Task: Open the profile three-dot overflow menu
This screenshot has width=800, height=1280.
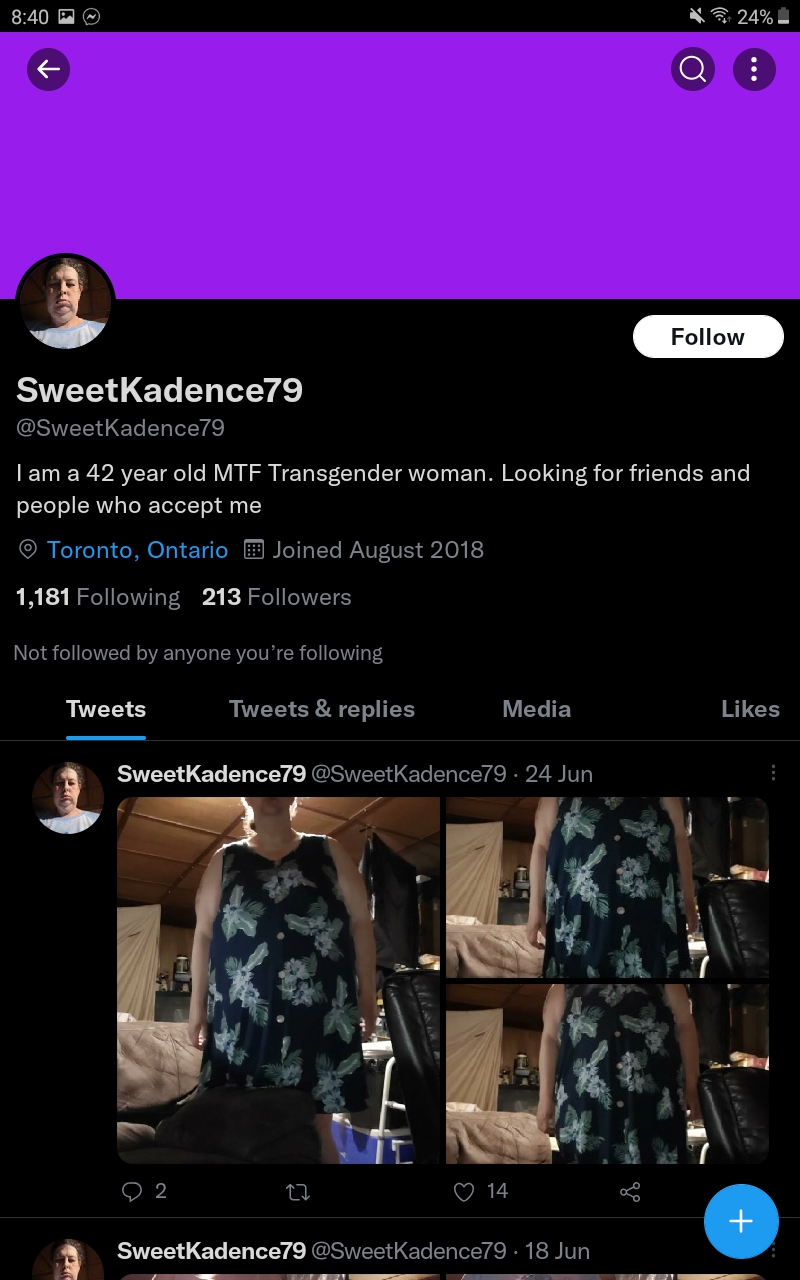Action: 754,69
